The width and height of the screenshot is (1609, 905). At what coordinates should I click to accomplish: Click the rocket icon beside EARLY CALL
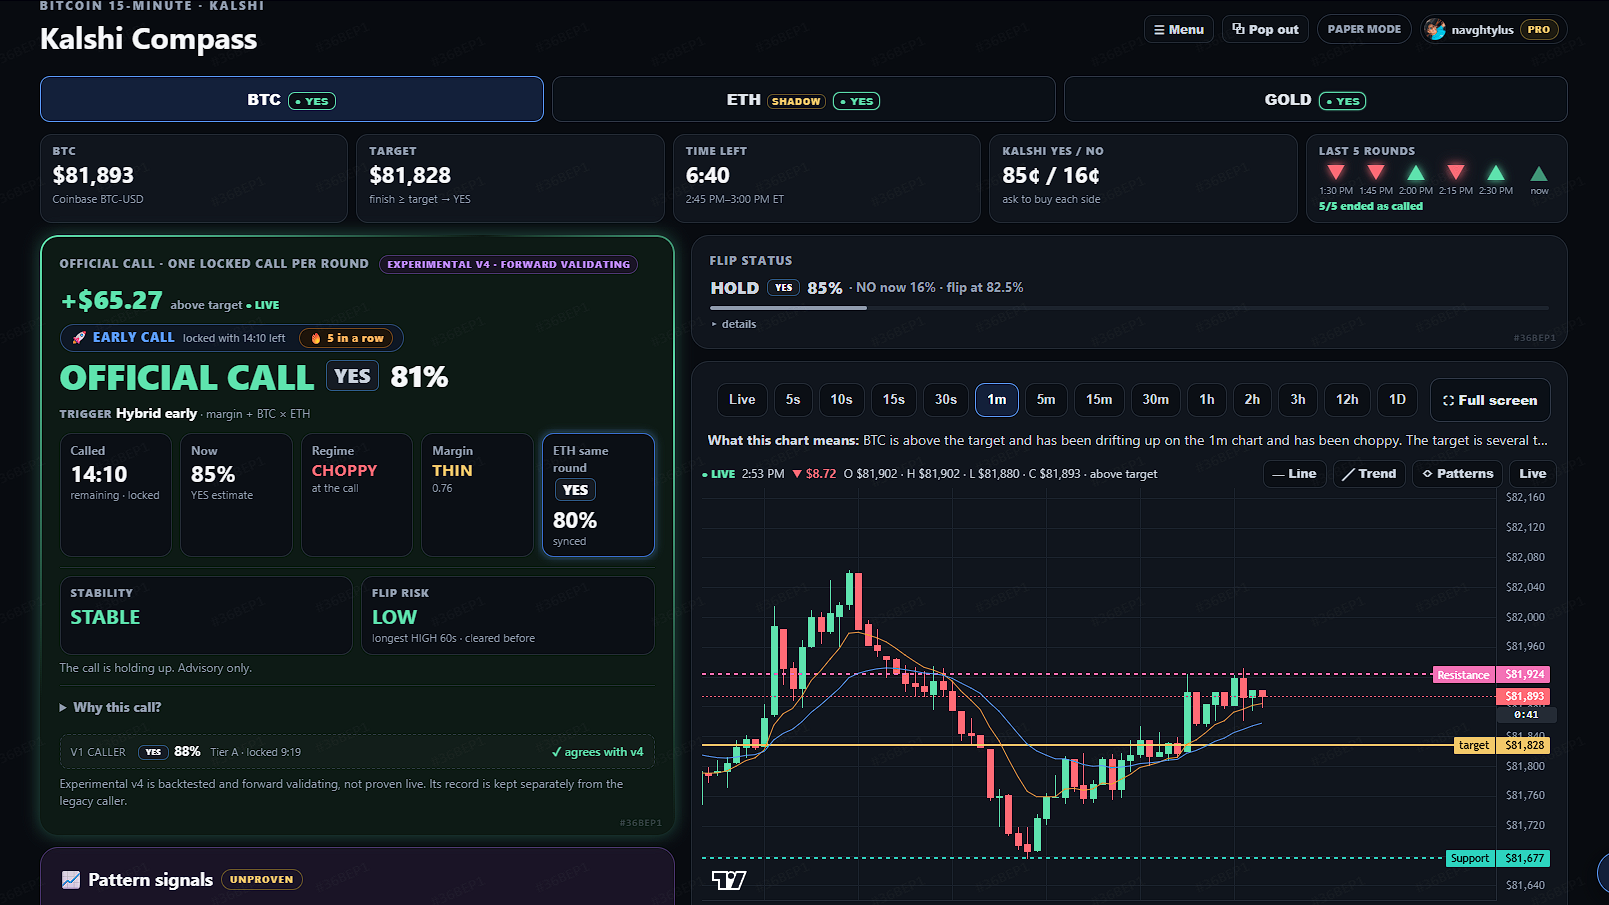tap(79, 338)
